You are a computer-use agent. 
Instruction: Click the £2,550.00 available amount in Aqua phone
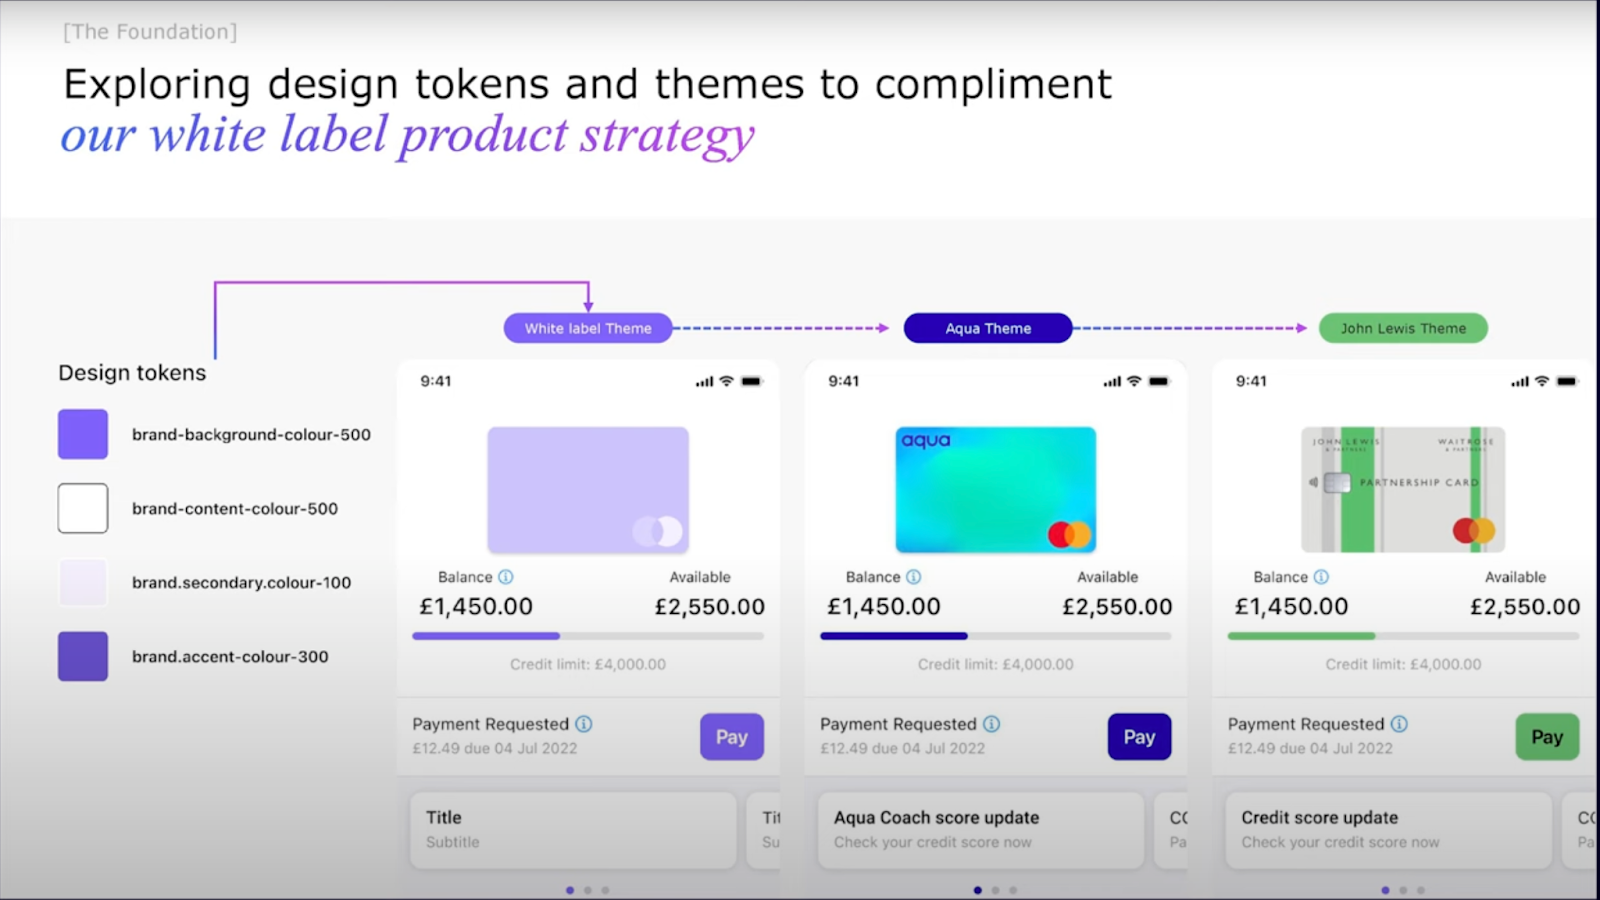tap(1117, 606)
